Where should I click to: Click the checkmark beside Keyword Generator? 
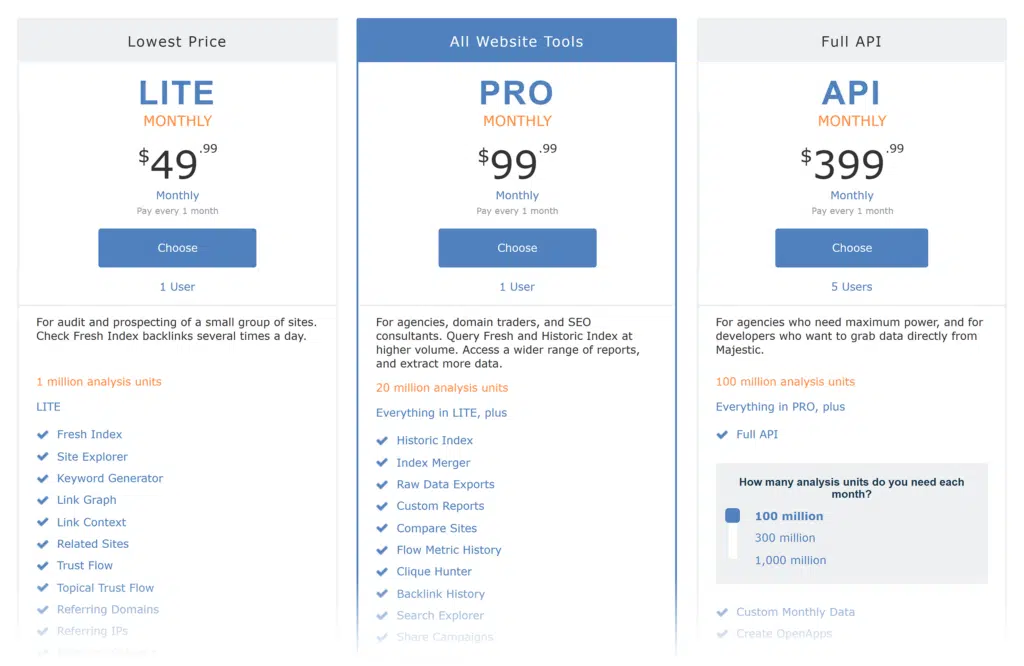tap(43, 479)
